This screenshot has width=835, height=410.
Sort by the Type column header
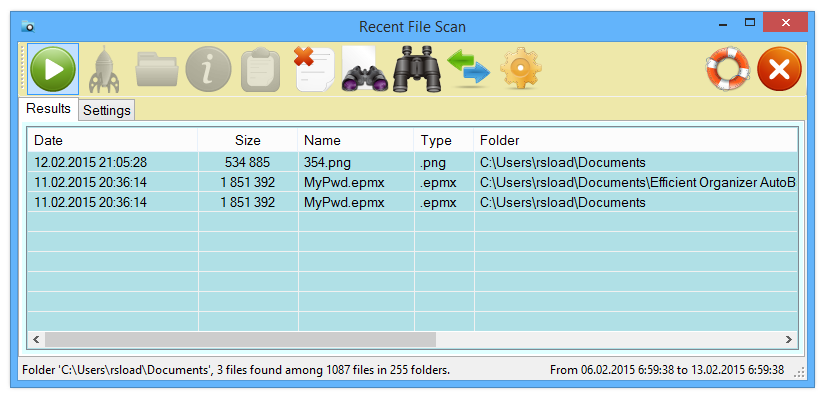(x=444, y=141)
